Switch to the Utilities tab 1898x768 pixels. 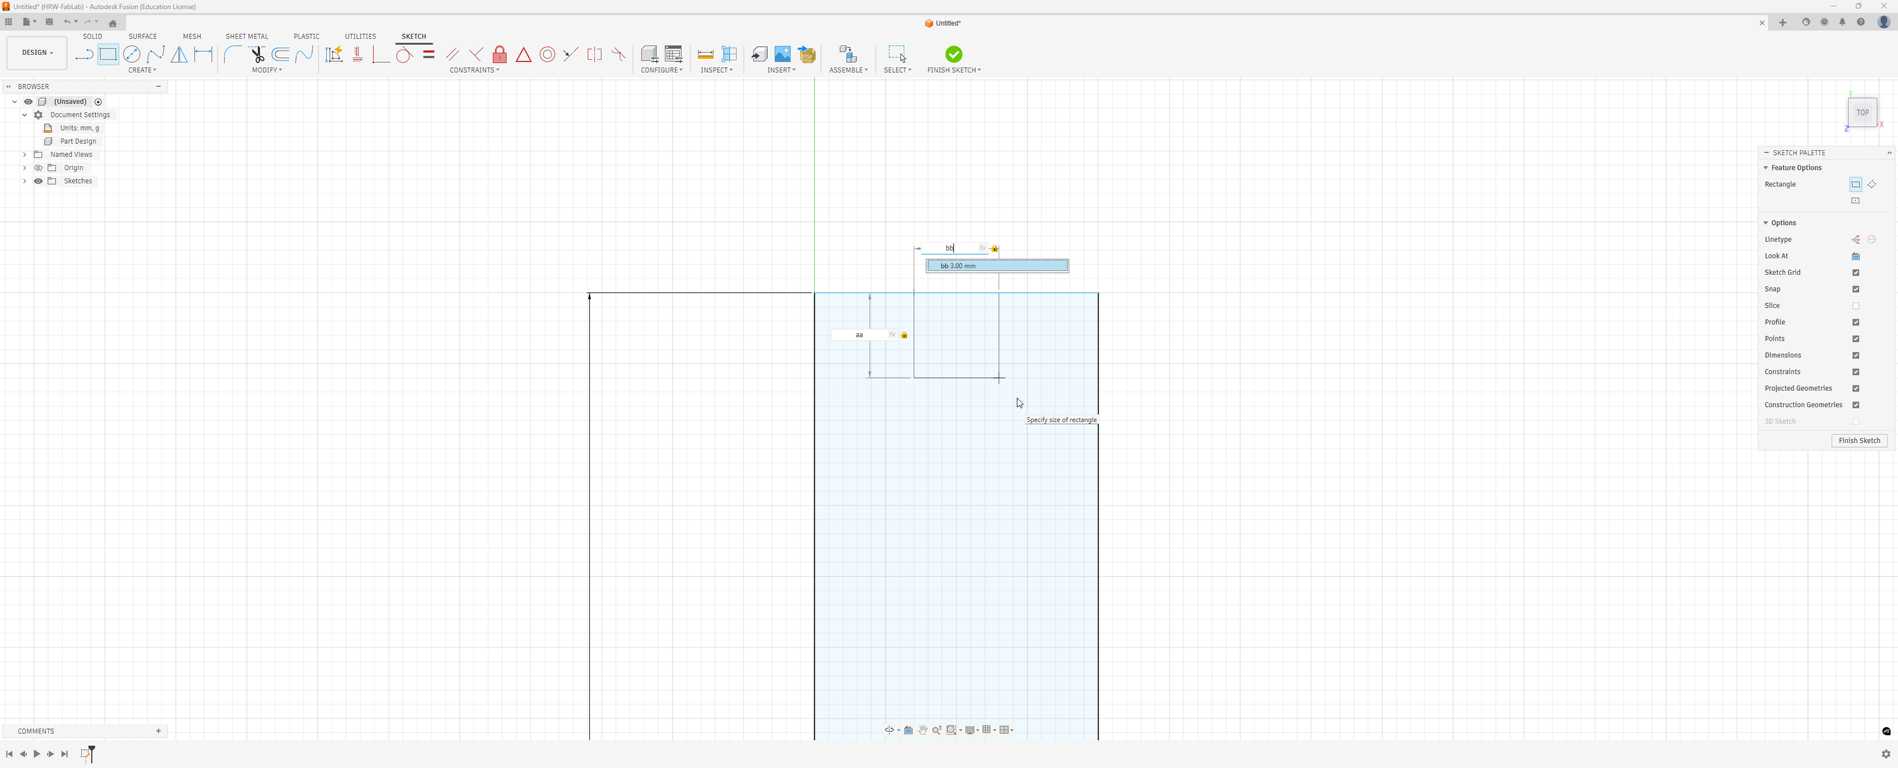[361, 36]
